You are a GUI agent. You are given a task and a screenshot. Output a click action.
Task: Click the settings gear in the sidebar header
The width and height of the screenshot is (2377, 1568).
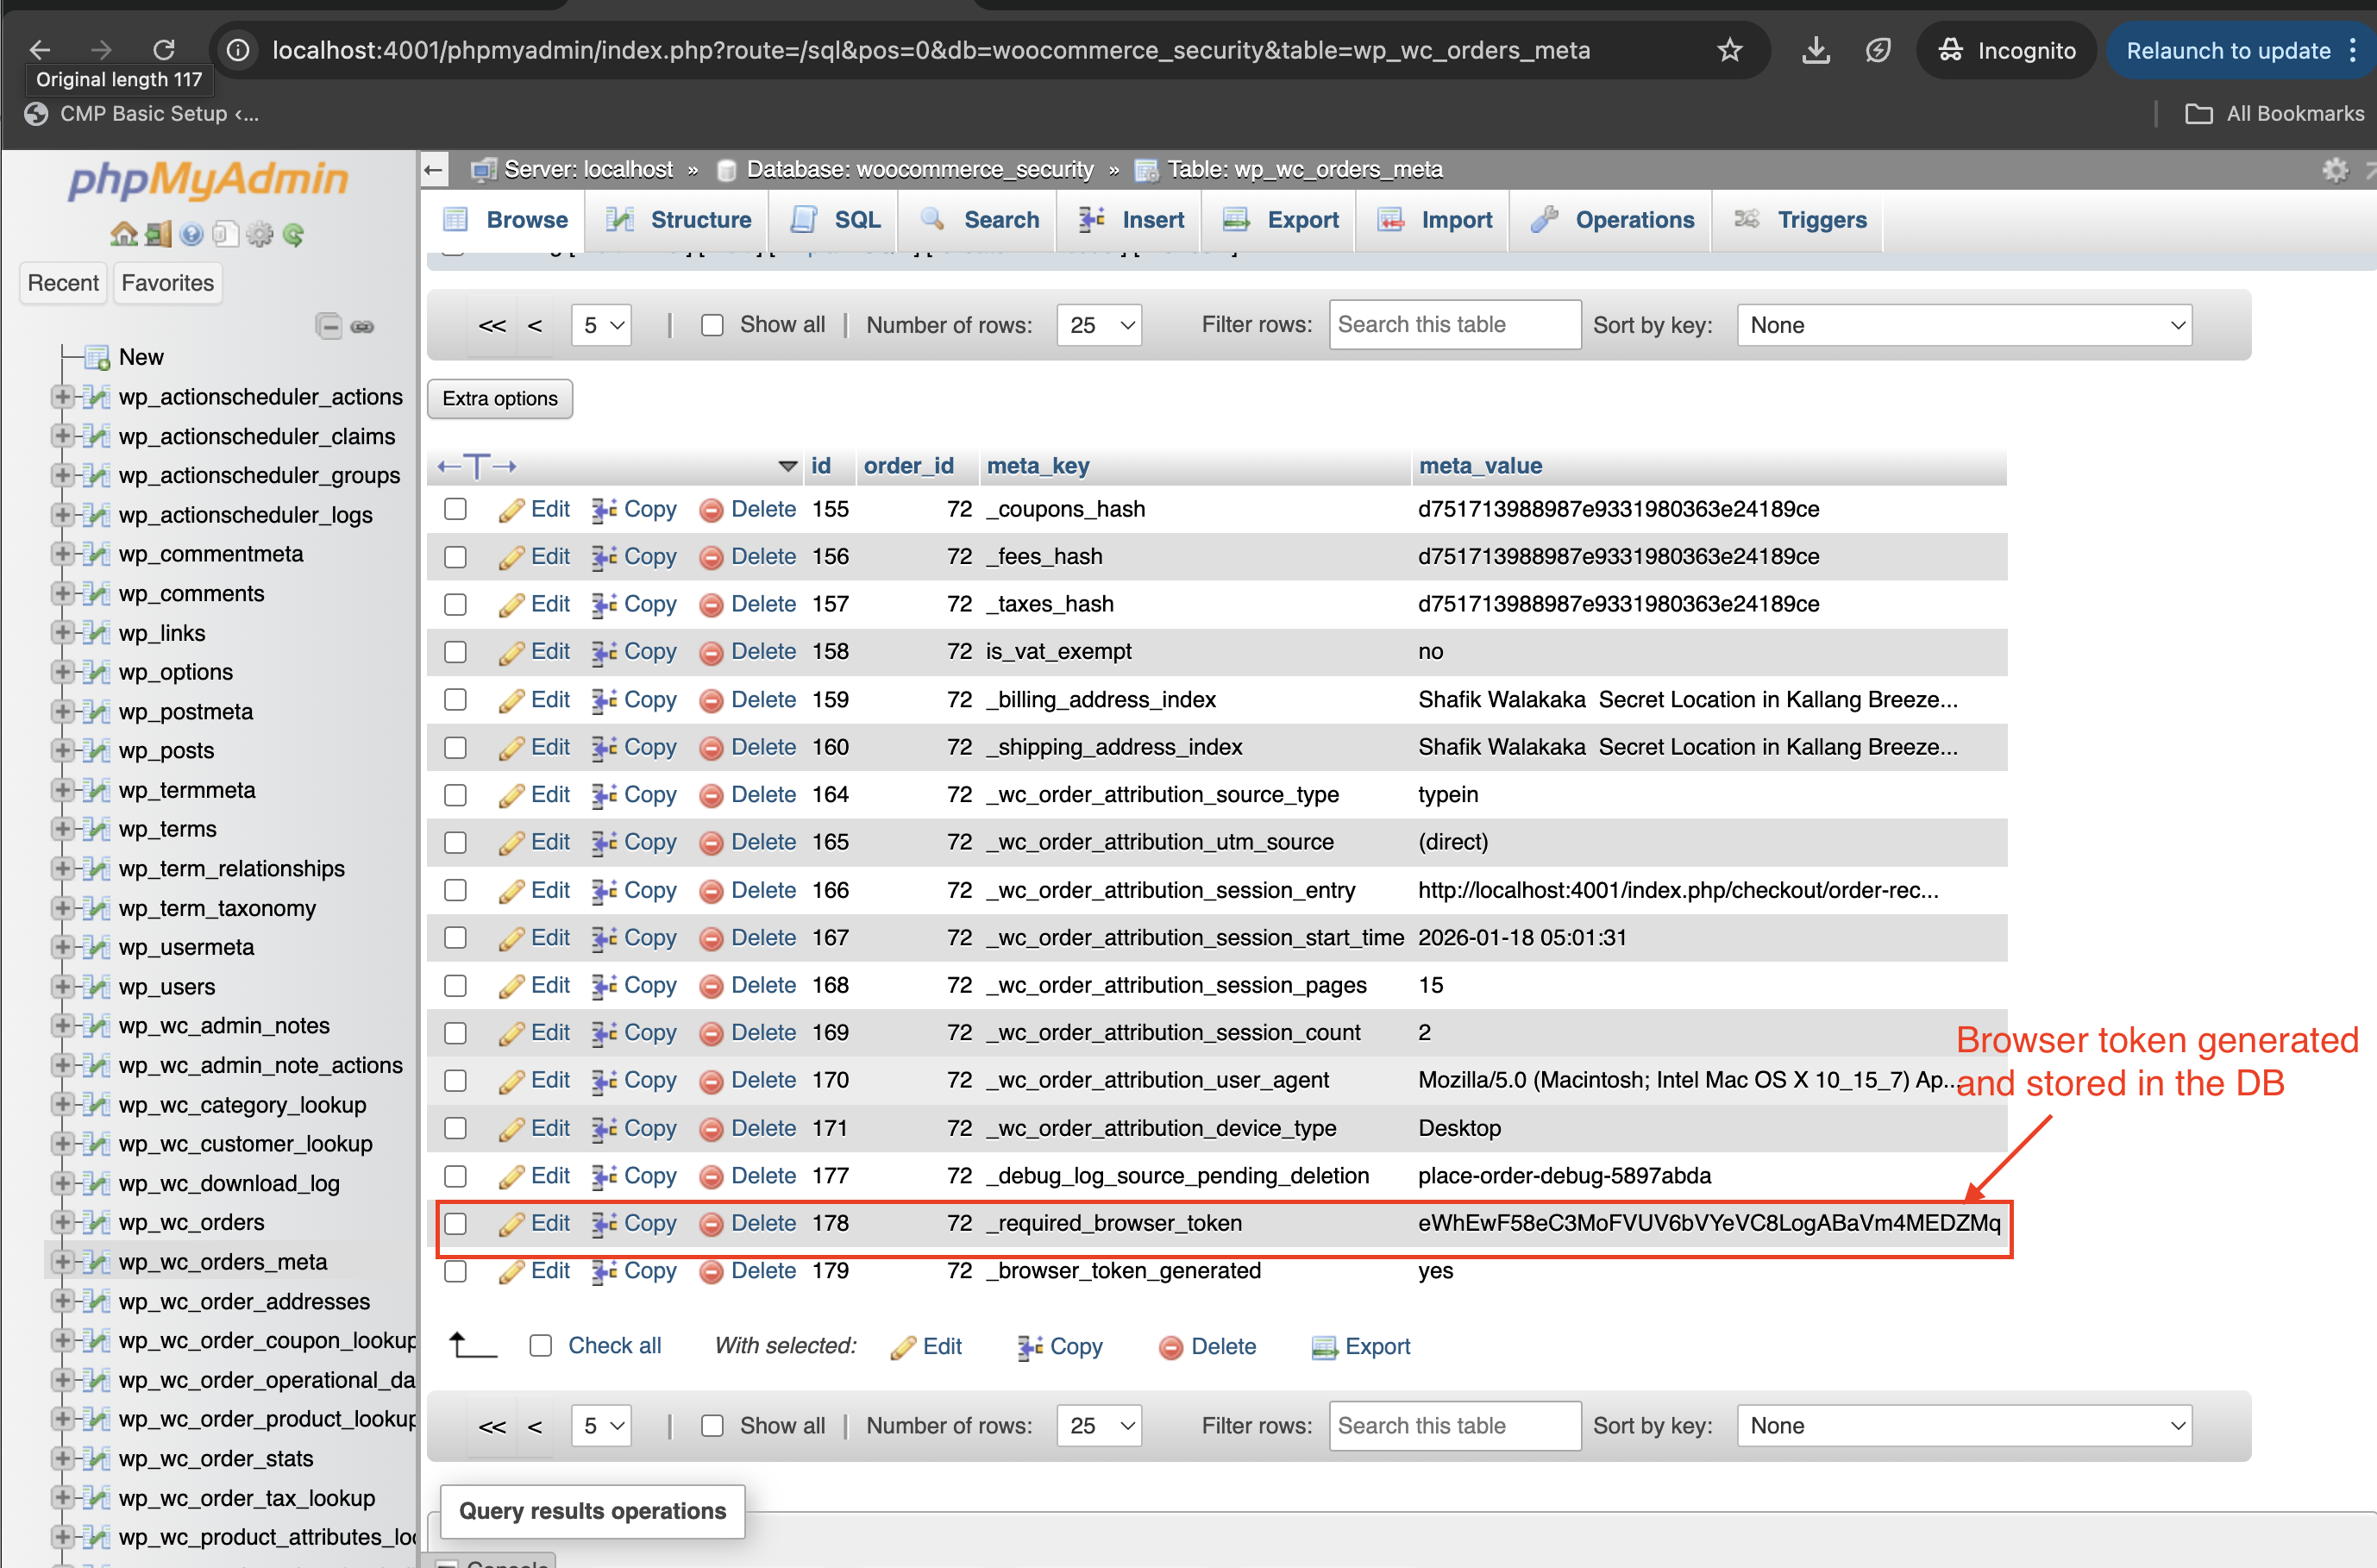coord(260,234)
